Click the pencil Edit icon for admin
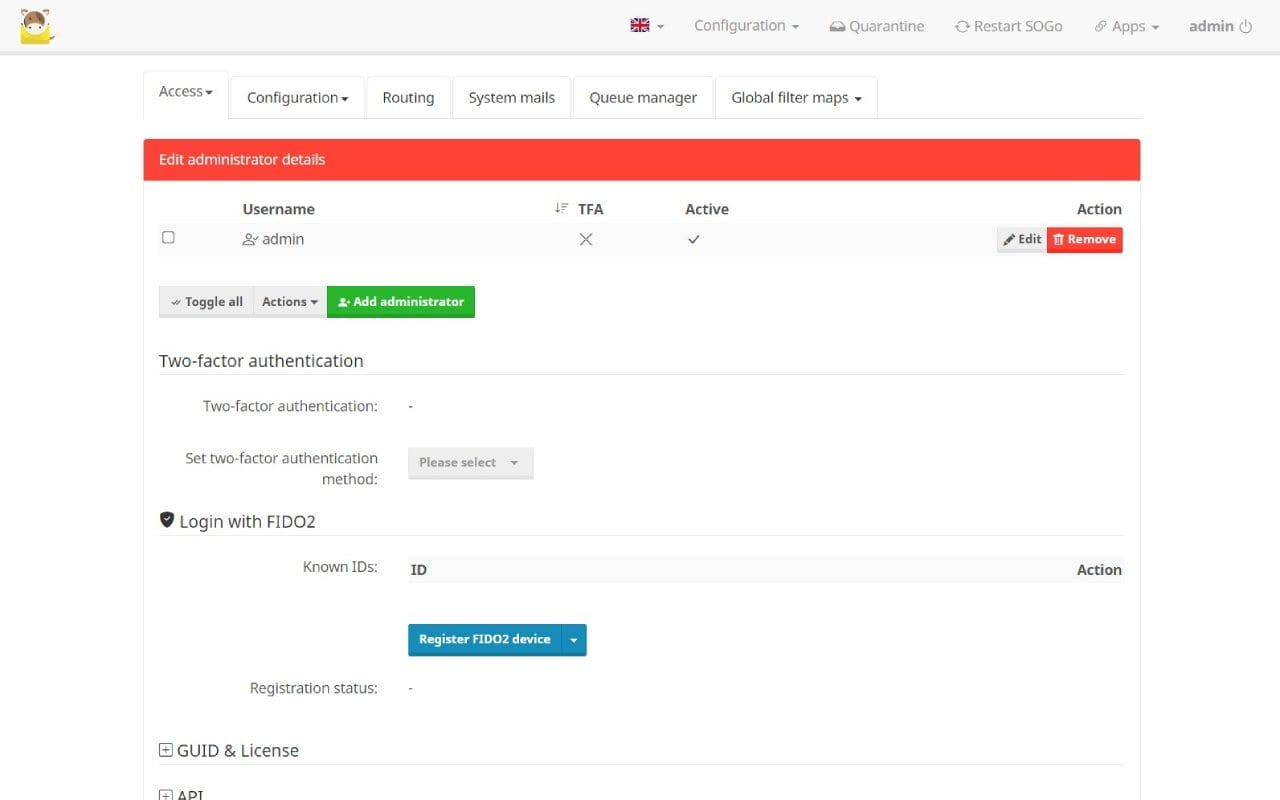This screenshot has width=1280, height=800. click(1013, 239)
